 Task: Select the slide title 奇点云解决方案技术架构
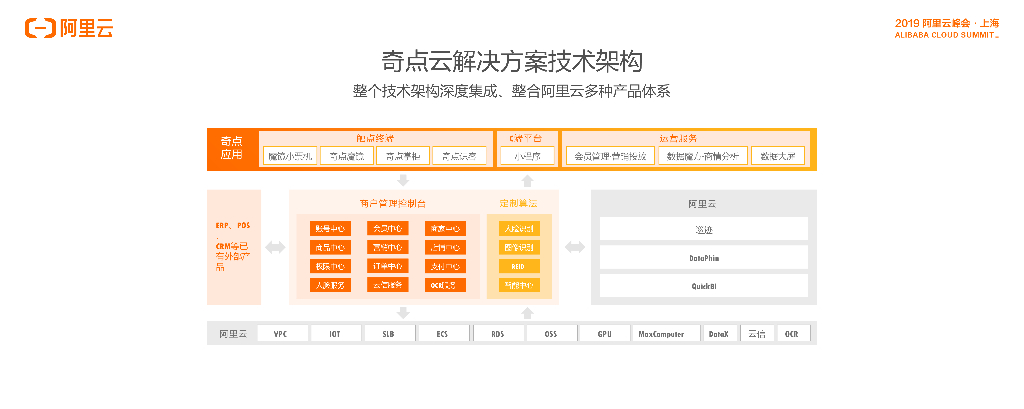(x=512, y=62)
